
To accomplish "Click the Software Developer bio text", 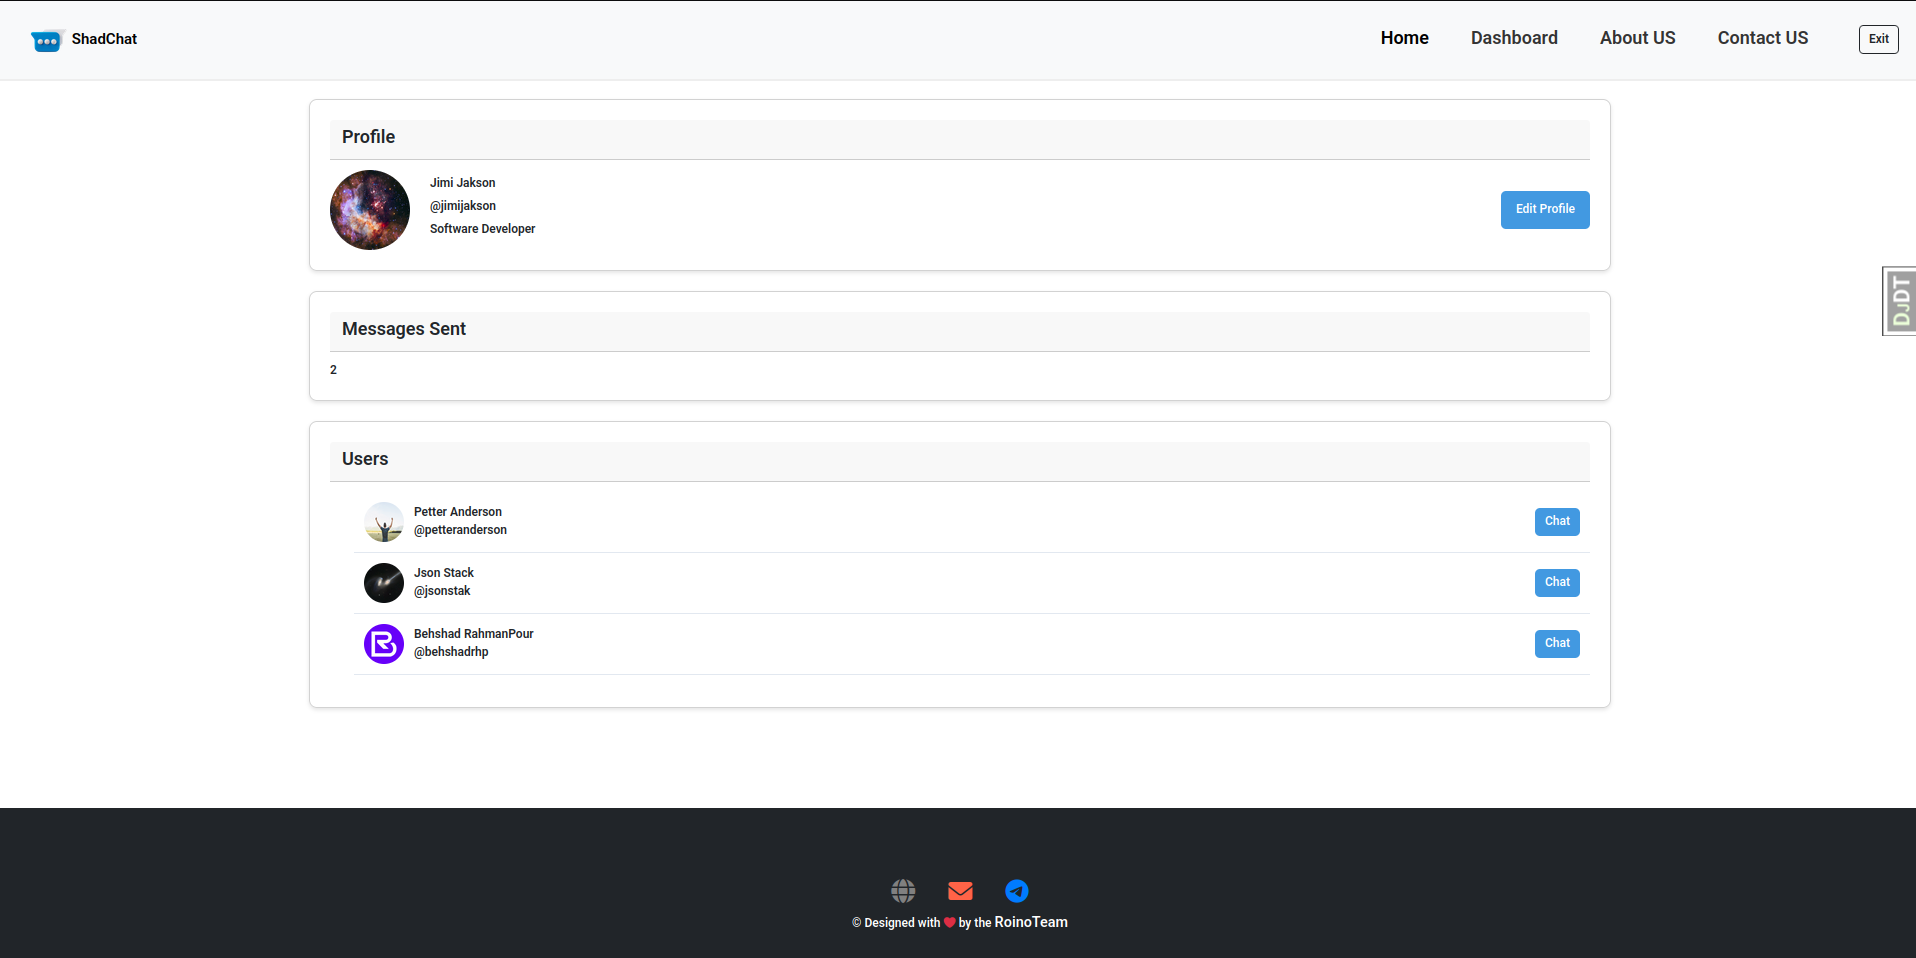I will tap(483, 229).
